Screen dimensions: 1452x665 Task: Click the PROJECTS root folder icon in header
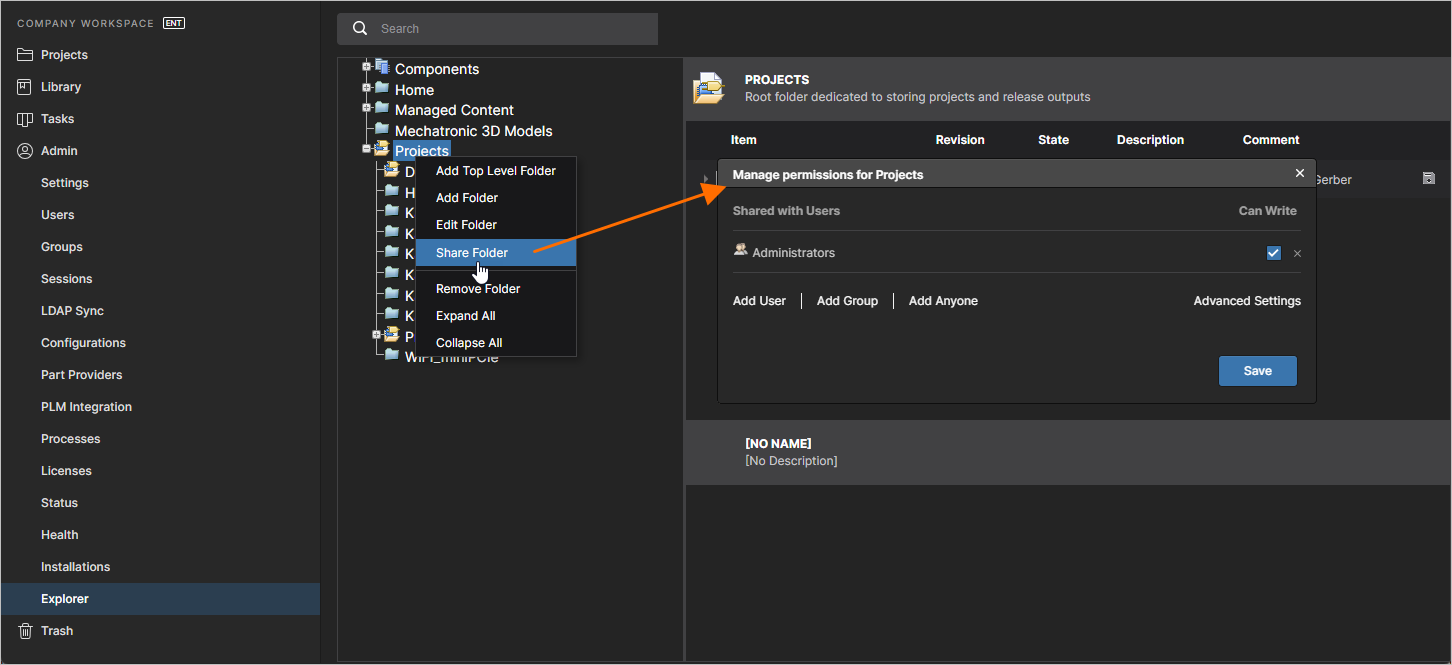(709, 88)
